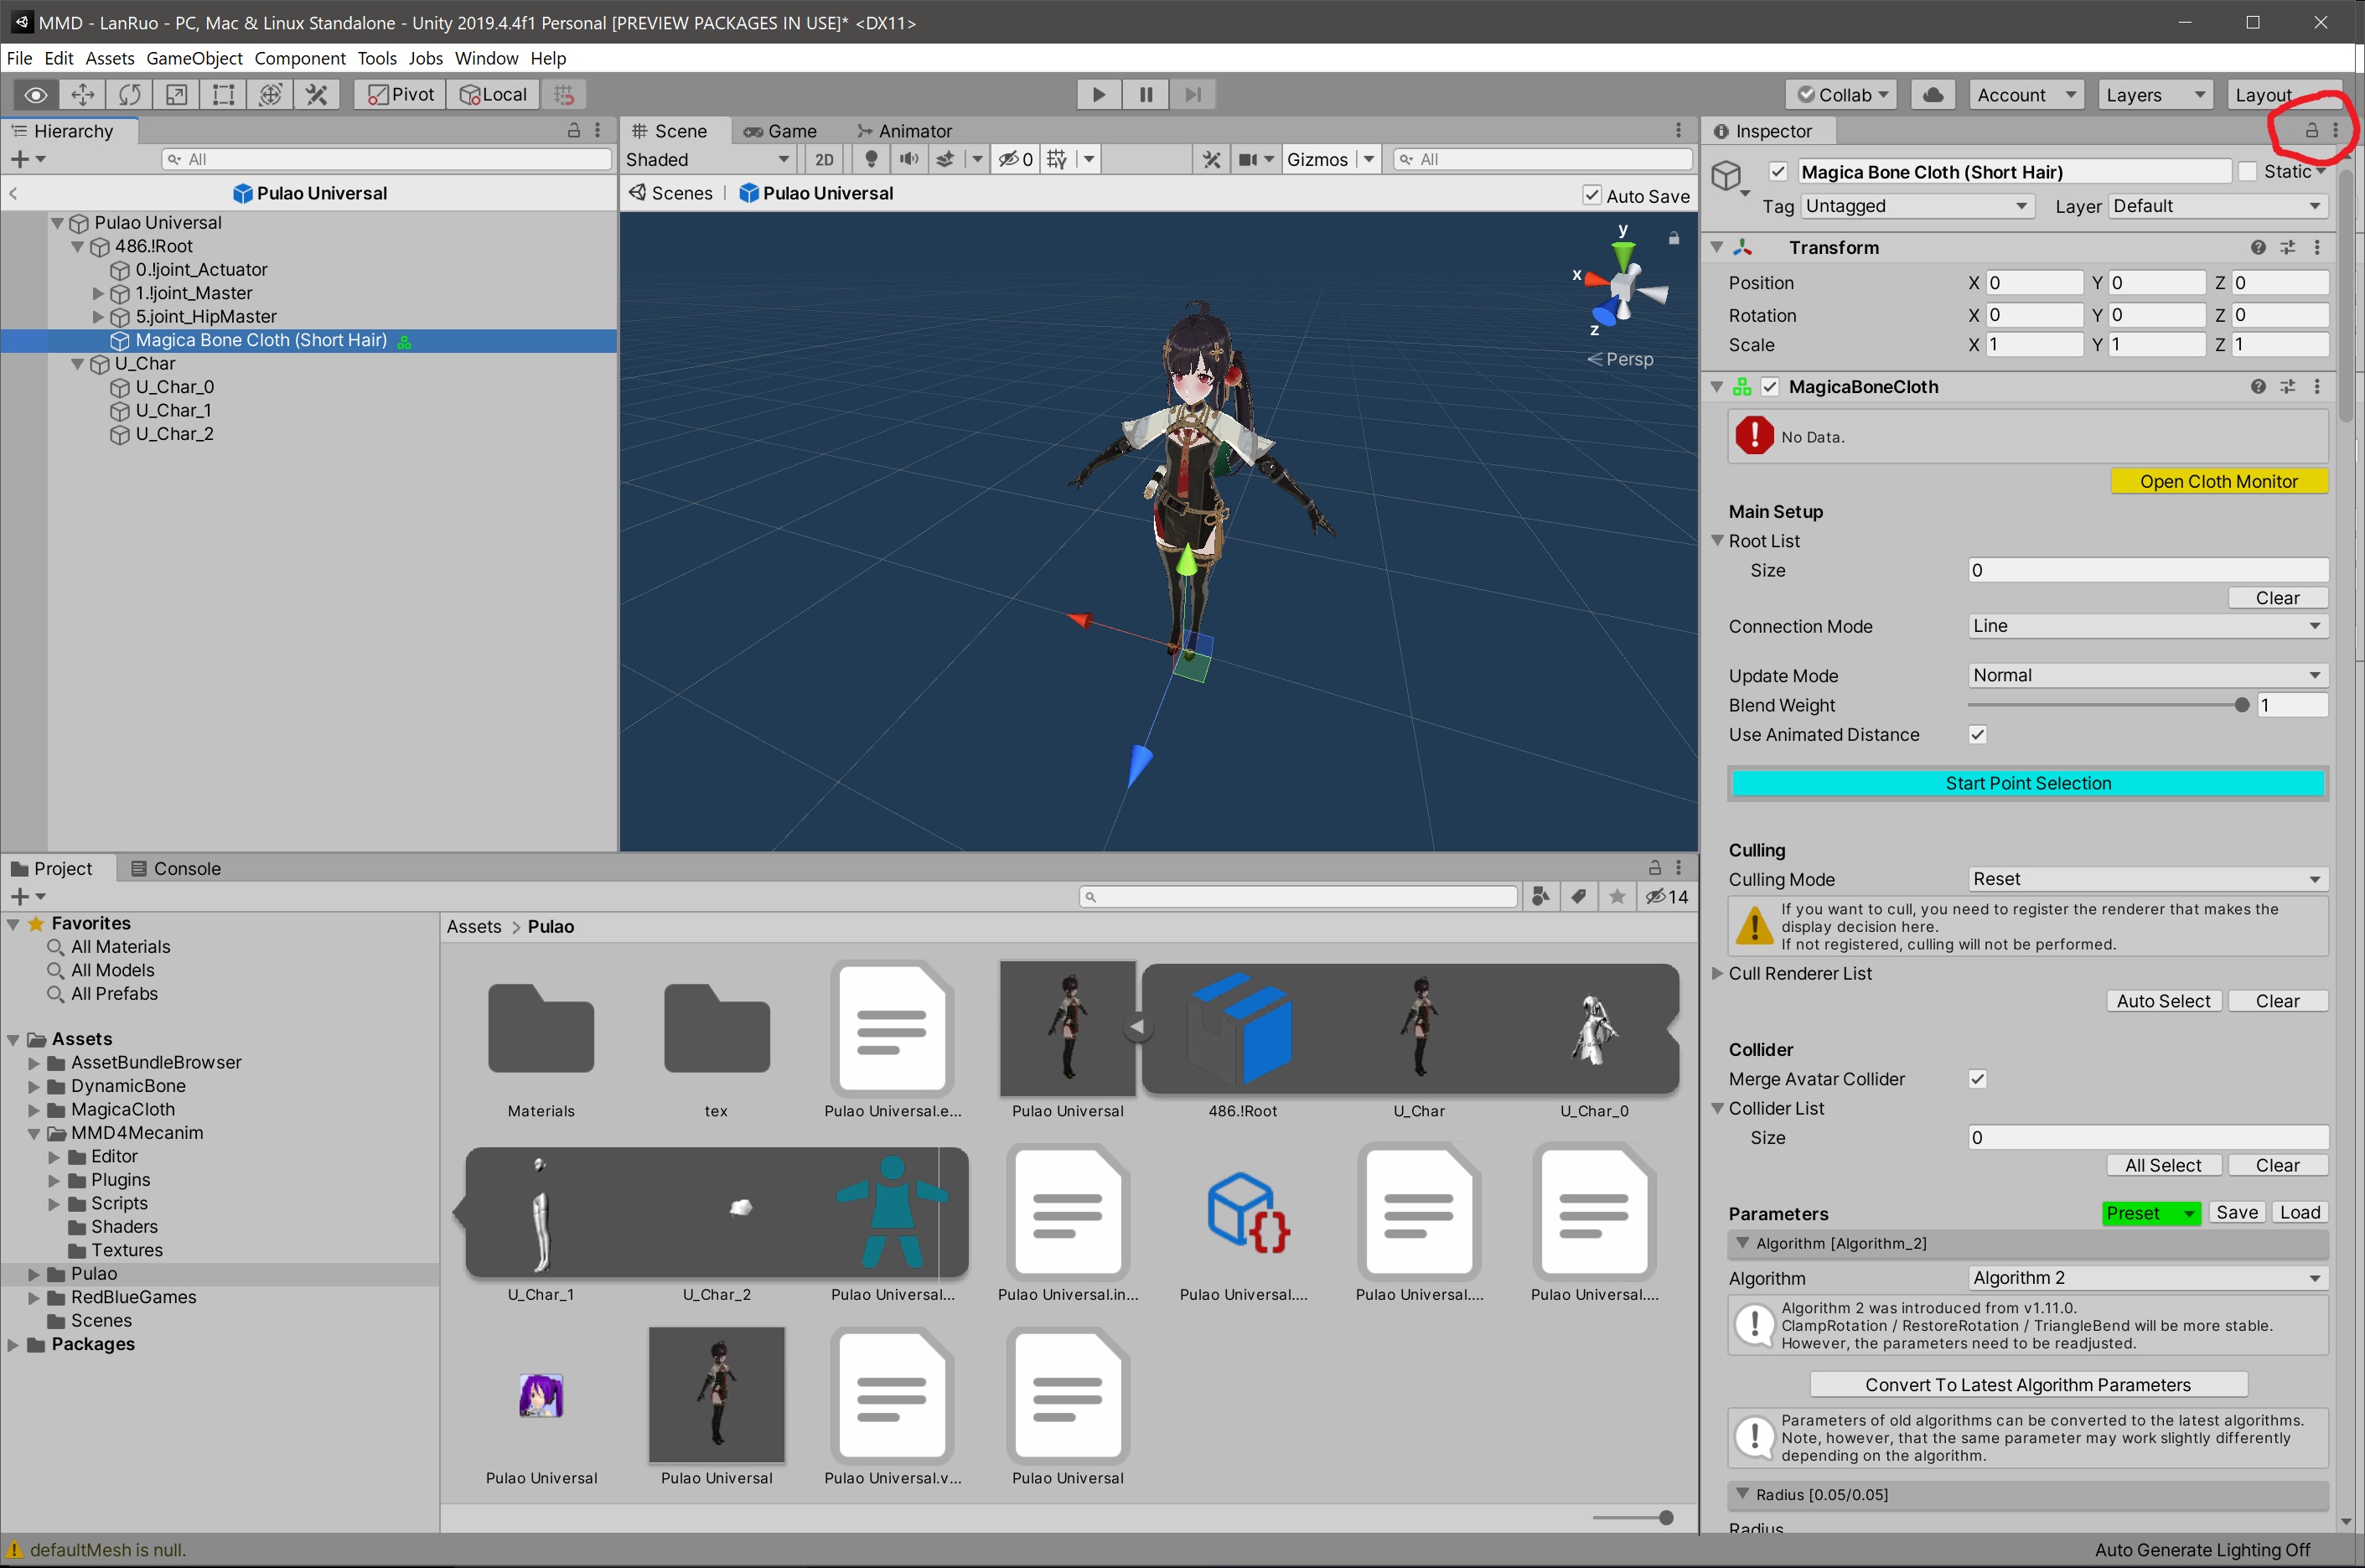Click Start Point Selection button

pyautogui.click(x=2027, y=784)
